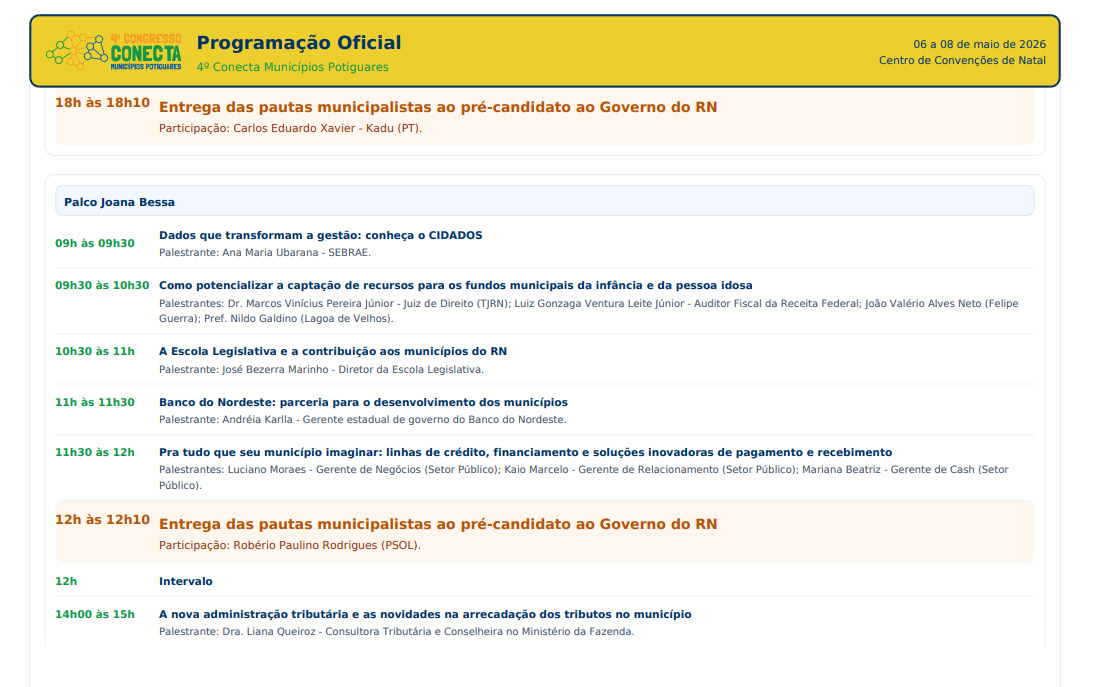Image resolution: width=1099 pixels, height=687 pixels.
Task: Click the "Intervalo" entry
Action: click(x=186, y=581)
